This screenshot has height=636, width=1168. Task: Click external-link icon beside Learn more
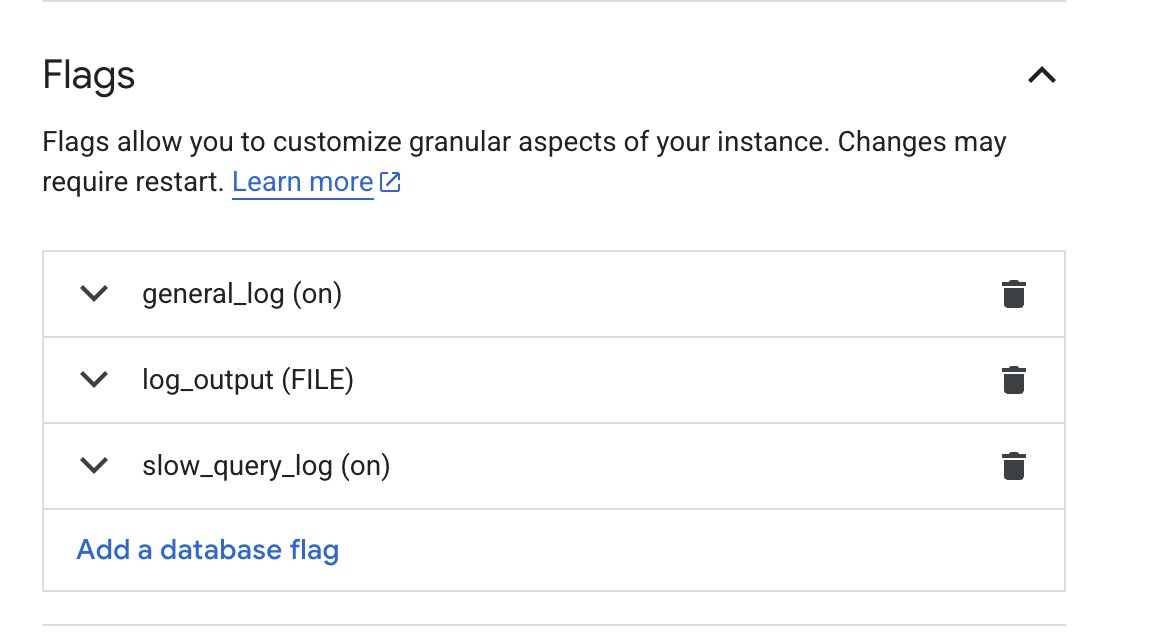390,183
